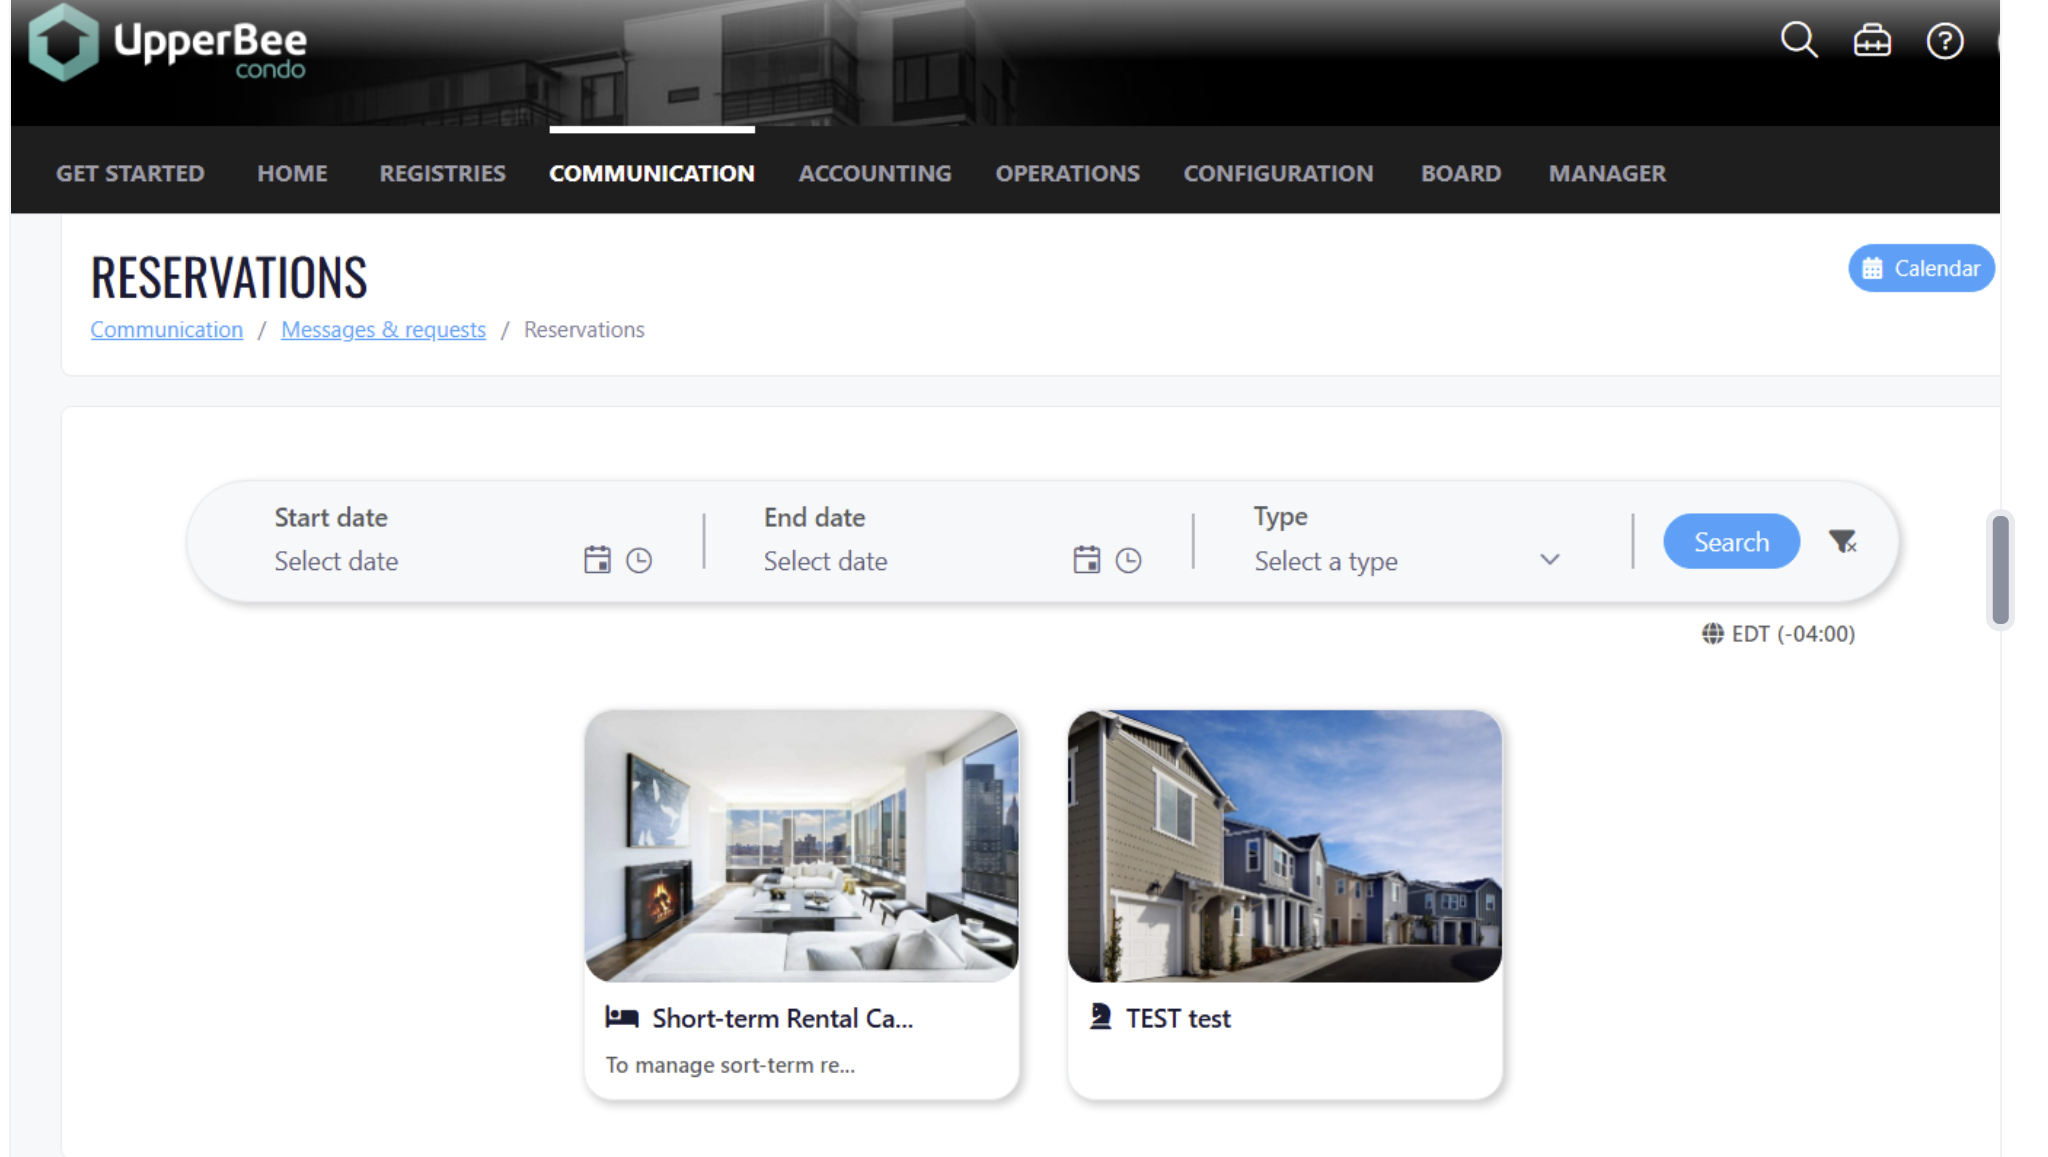Open Start date clock time icon

(639, 560)
